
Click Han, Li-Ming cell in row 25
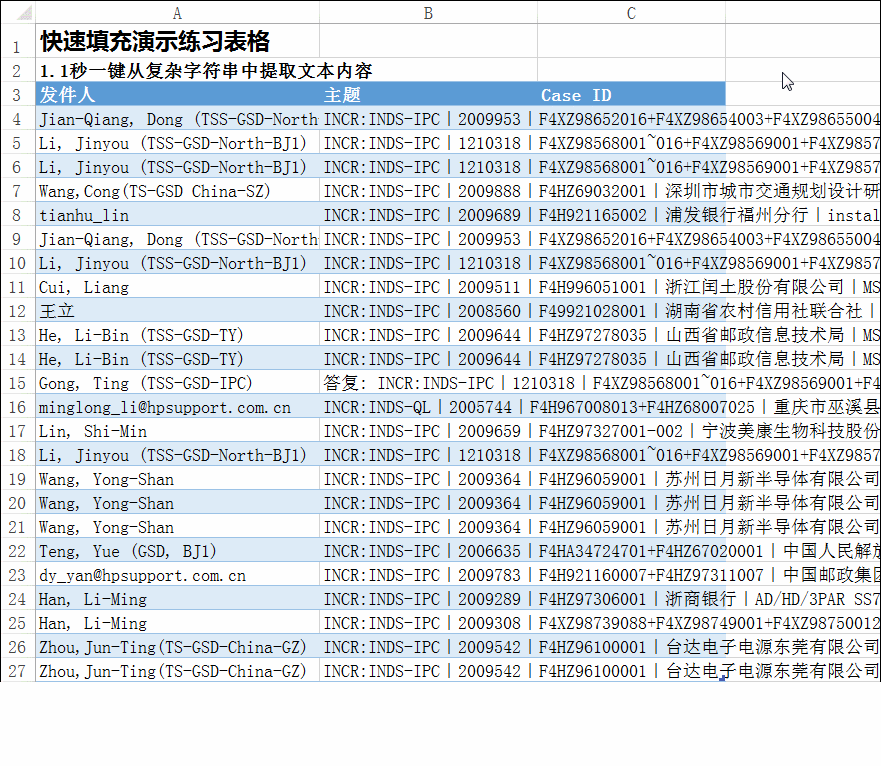(x=177, y=623)
